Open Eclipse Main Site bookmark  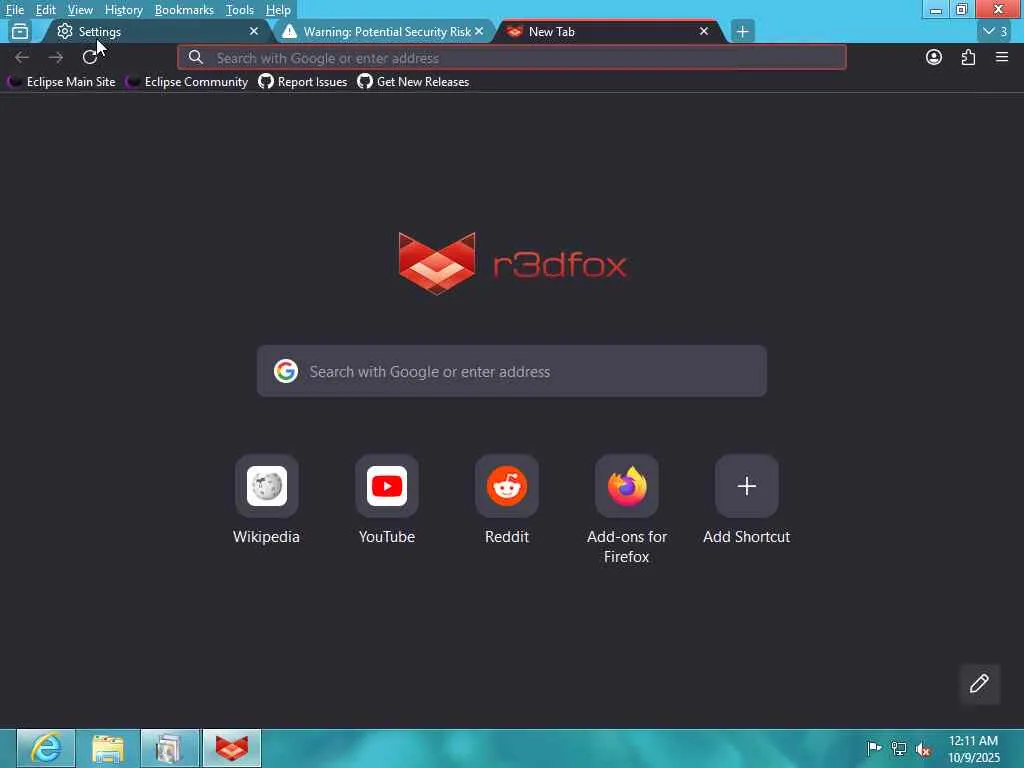pyautogui.click(x=61, y=82)
